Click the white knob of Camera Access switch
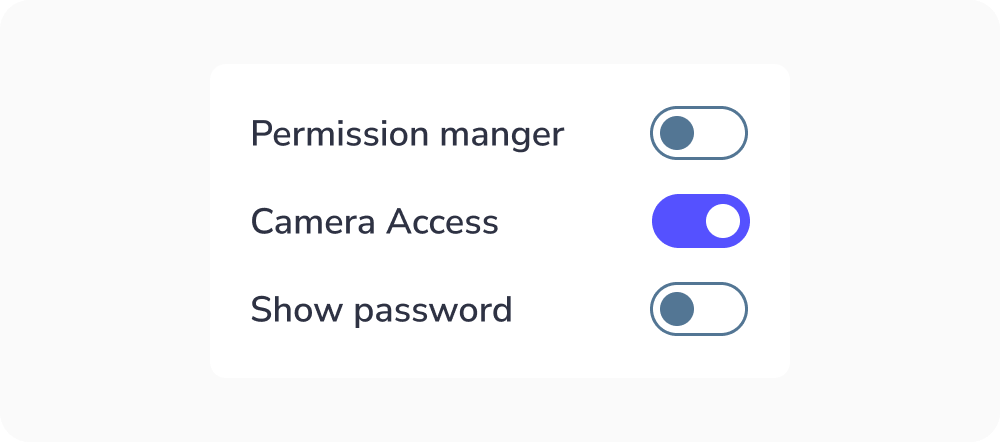Viewport: 1000px width, 442px height. click(x=723, y=221)
